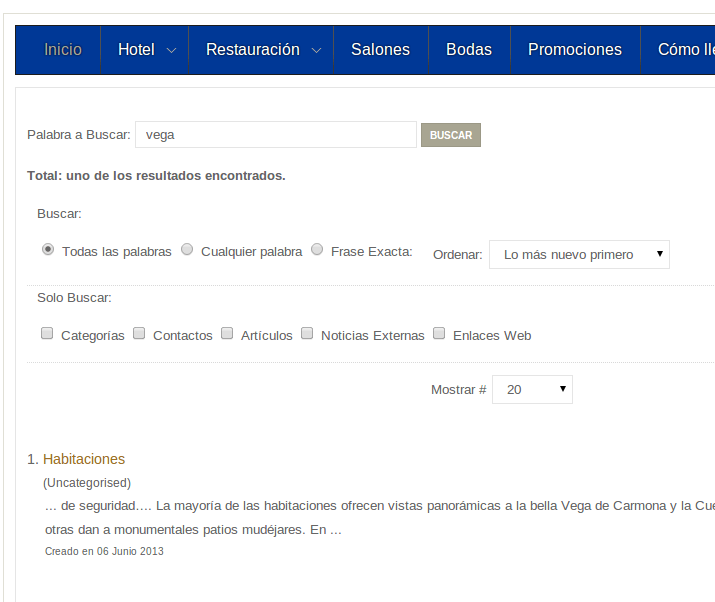Click the result snippet mentioning Vega de Carmona
Screen dimensions: 715x602
point(380,518)
